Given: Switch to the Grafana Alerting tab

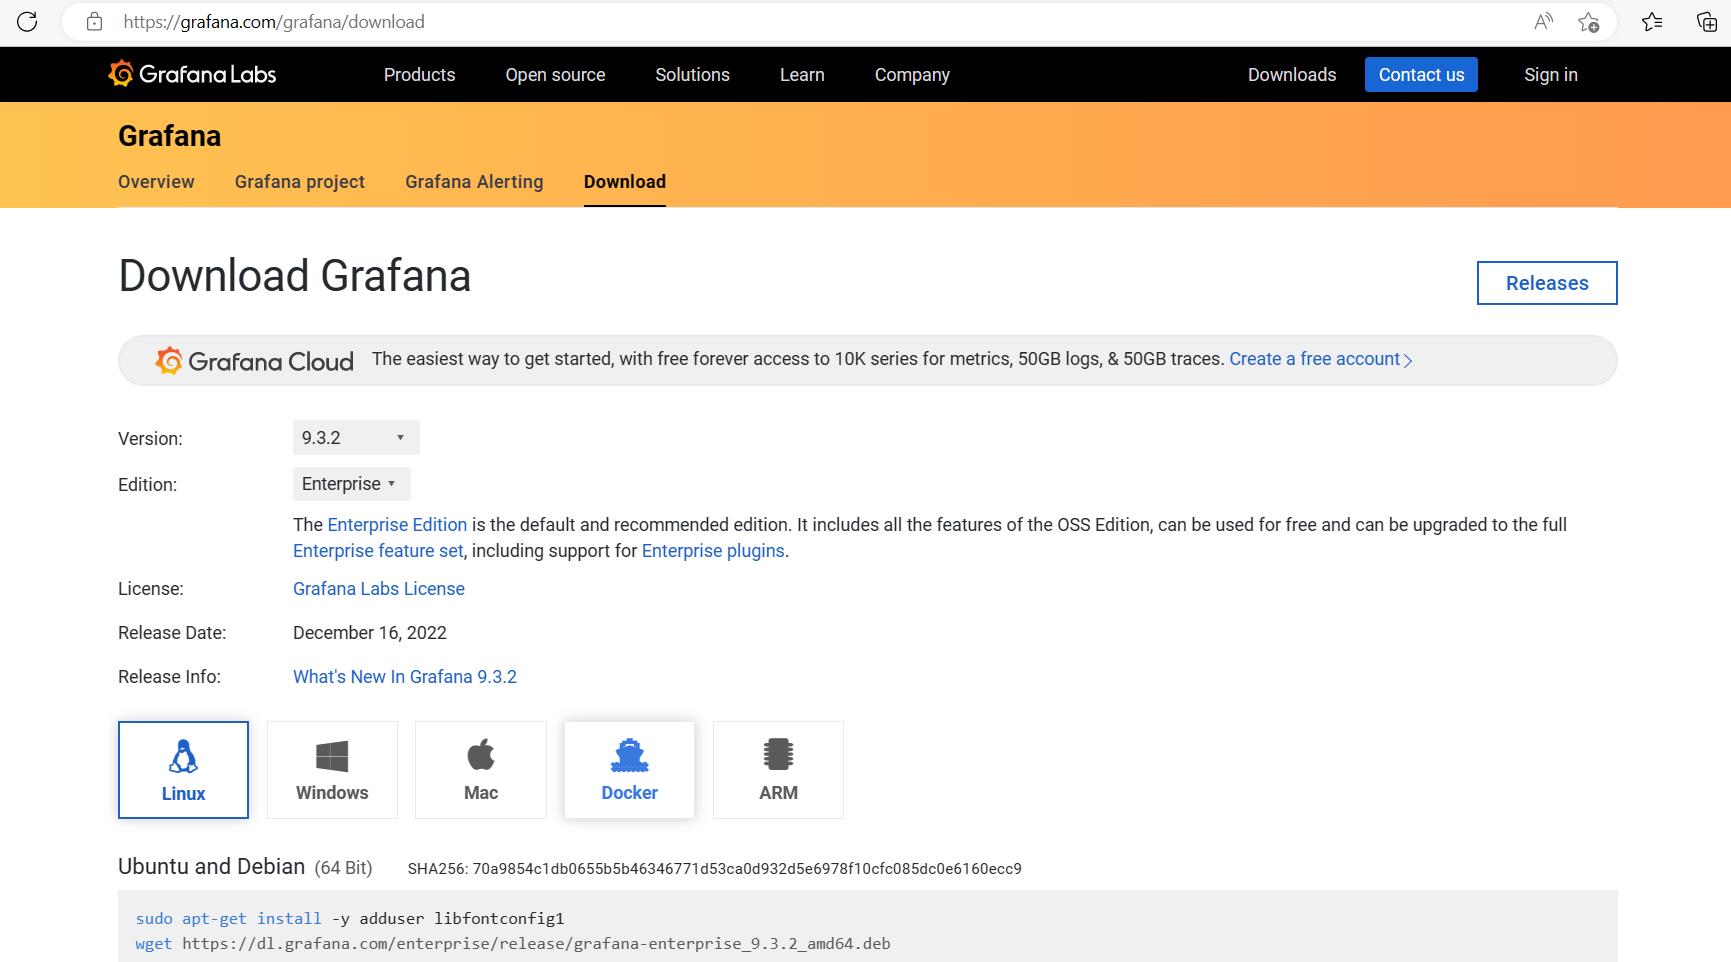Looking at the screenshot, I should tap(474, 182).
